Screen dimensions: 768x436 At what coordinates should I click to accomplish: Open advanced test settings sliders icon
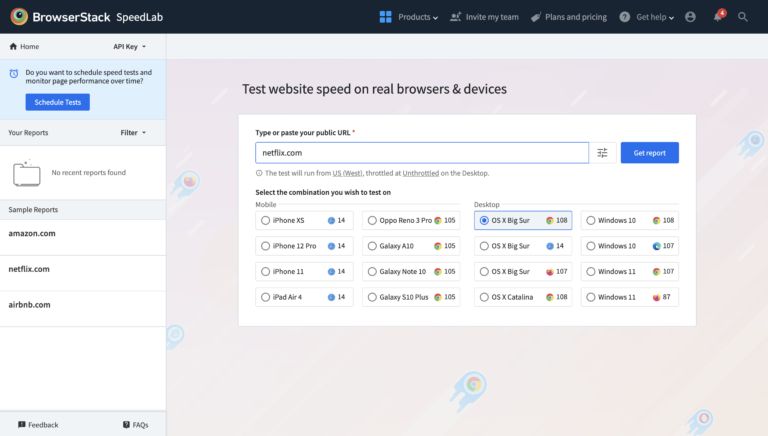pyautogui.click(x=602, y=153)
